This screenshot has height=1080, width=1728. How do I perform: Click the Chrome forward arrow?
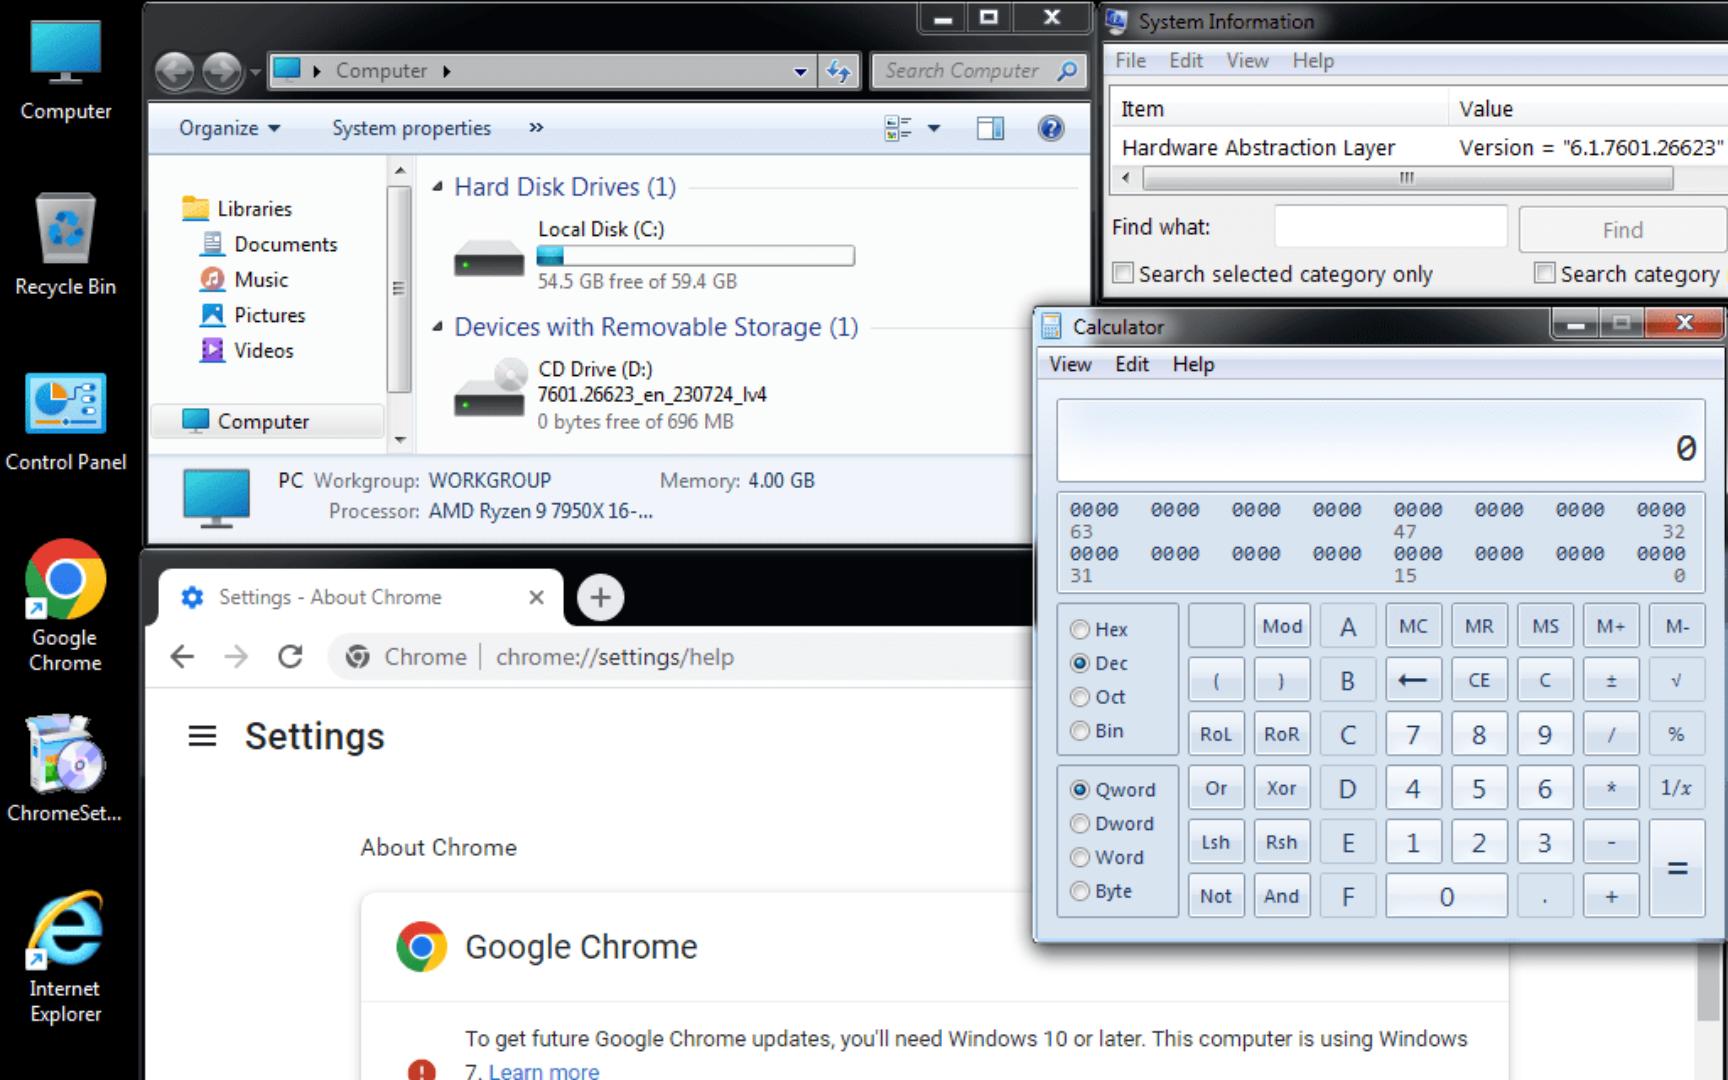tap(236, 657)
